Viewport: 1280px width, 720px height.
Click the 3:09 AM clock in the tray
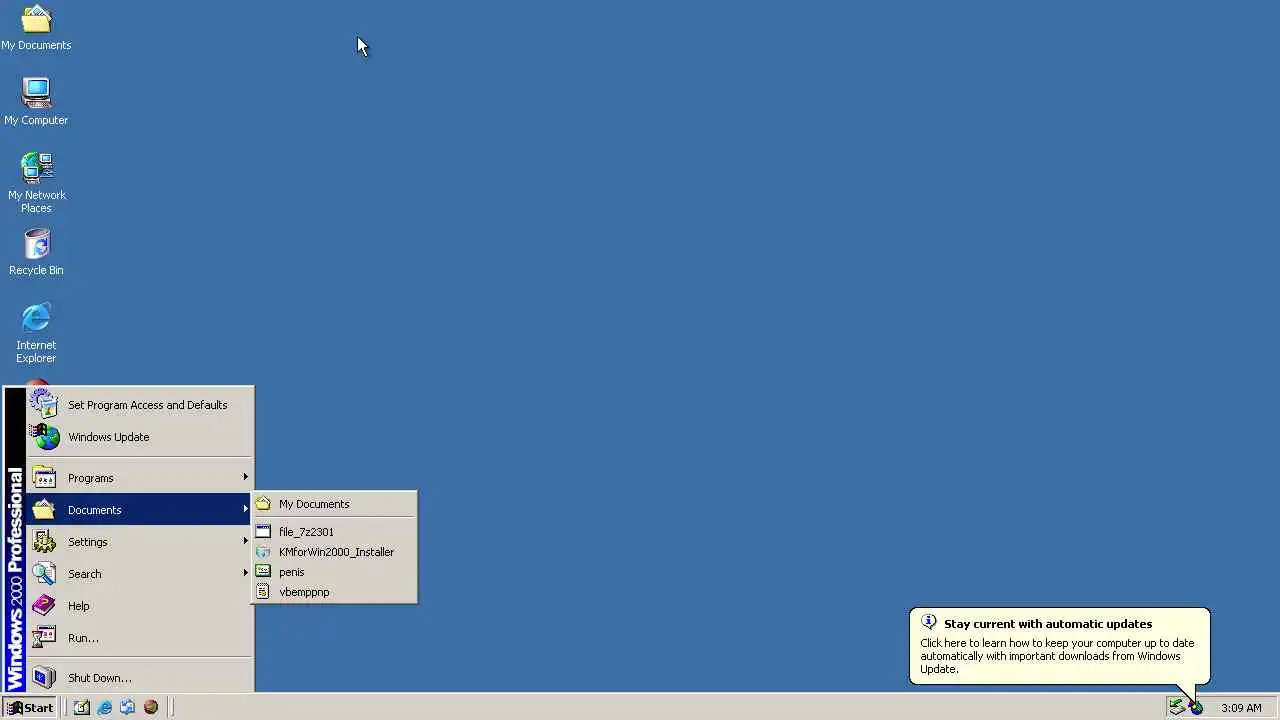(1241, 708)
